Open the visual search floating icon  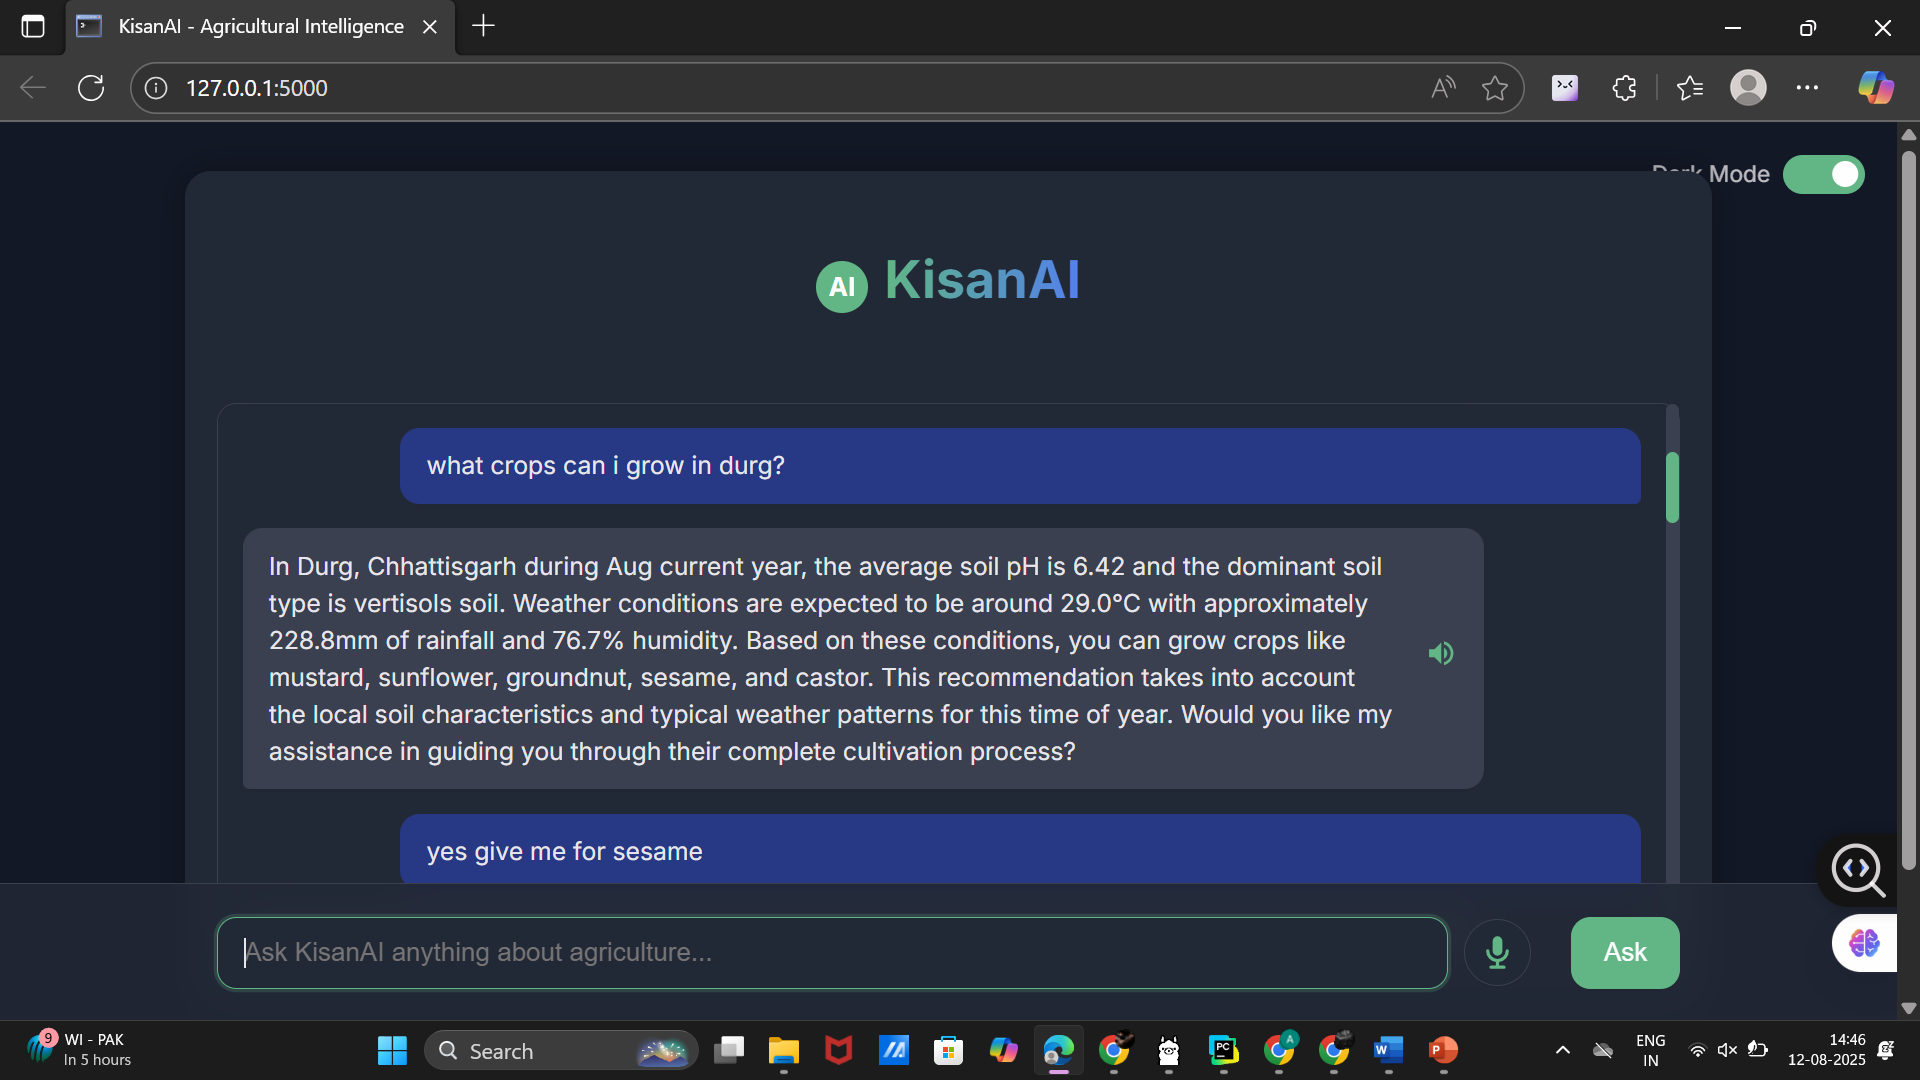tap(1858, 869)
